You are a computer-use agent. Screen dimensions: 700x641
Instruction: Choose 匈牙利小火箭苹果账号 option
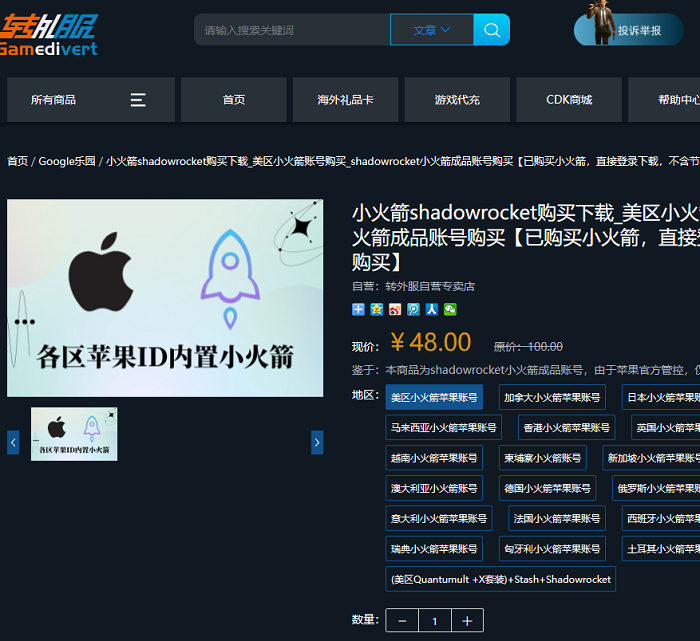[552, 549]
